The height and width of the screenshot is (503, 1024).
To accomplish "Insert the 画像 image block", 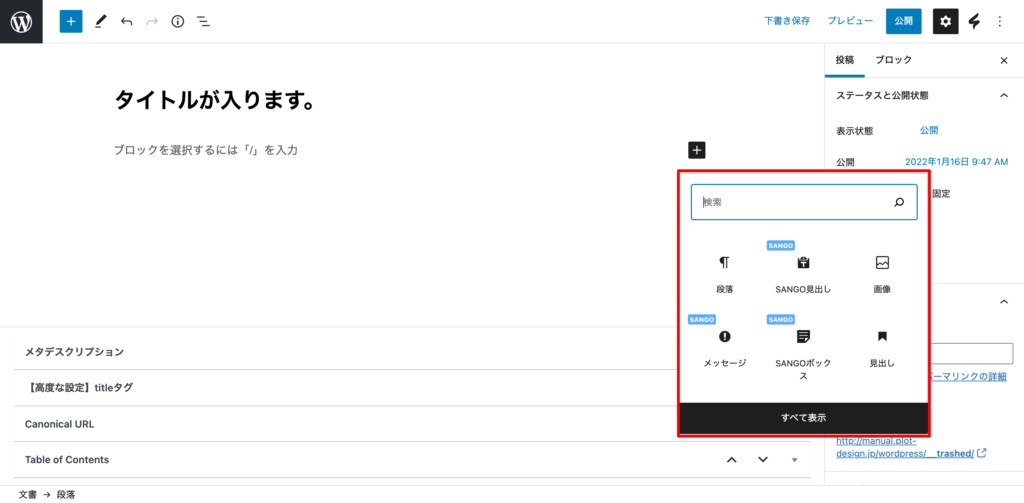I will [881, 273].
